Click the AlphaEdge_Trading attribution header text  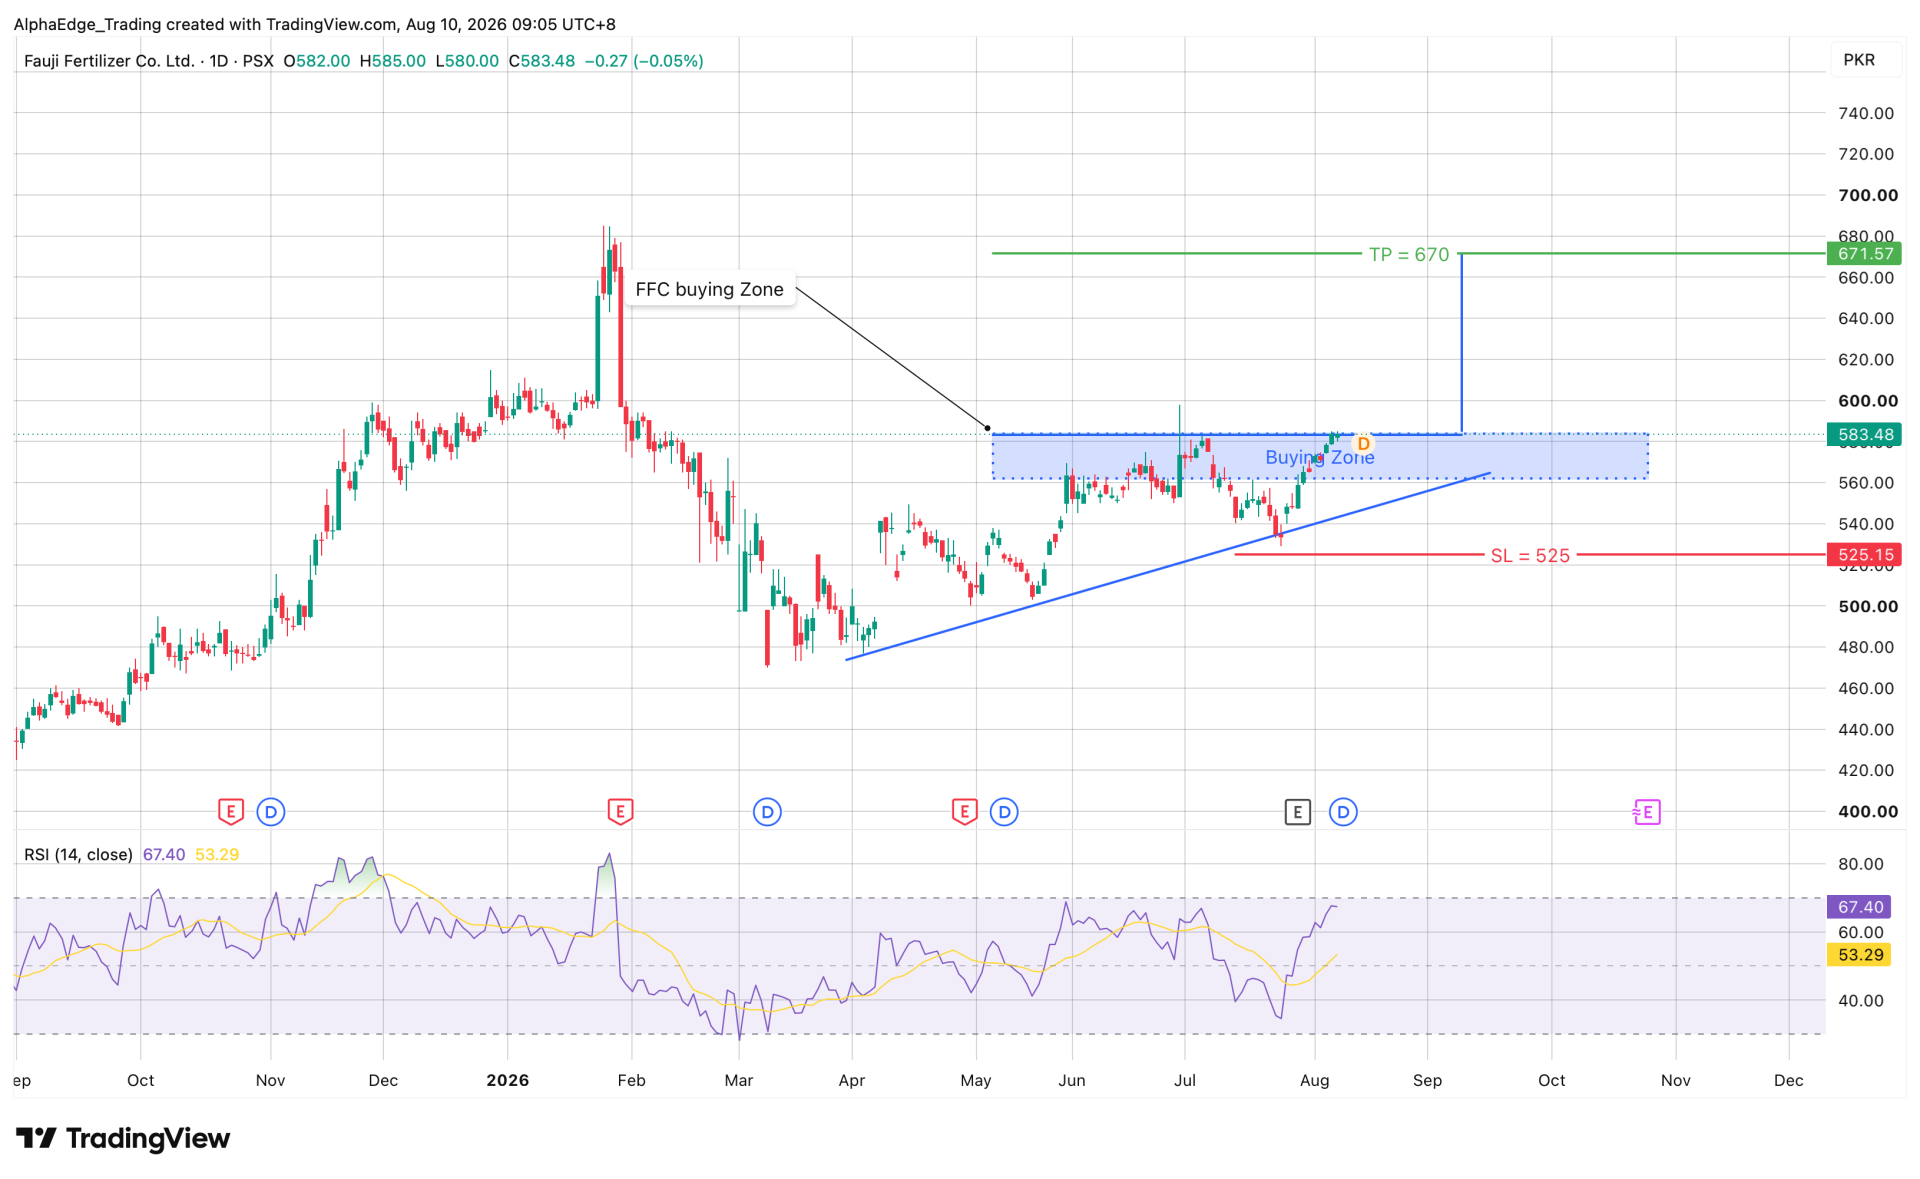point(315,24)
